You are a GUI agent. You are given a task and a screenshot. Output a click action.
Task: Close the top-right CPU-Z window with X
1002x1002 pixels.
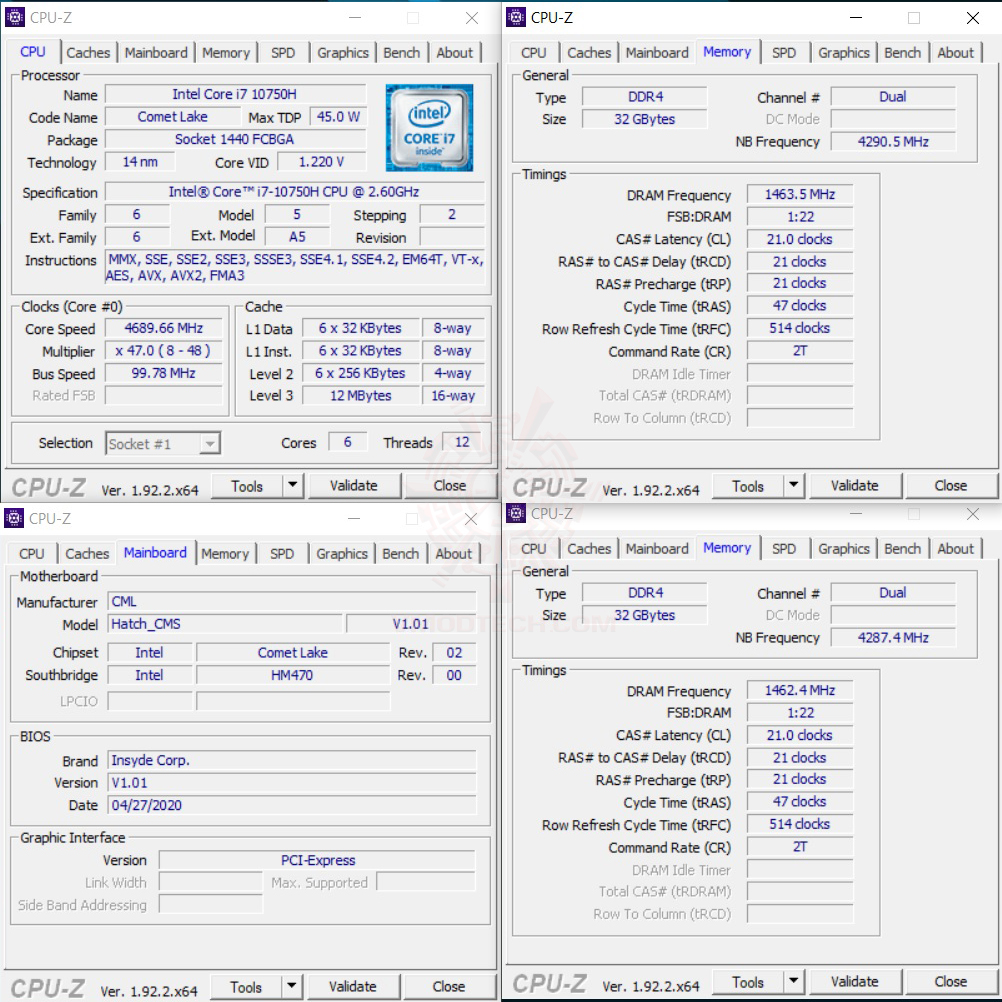point(973,18)
